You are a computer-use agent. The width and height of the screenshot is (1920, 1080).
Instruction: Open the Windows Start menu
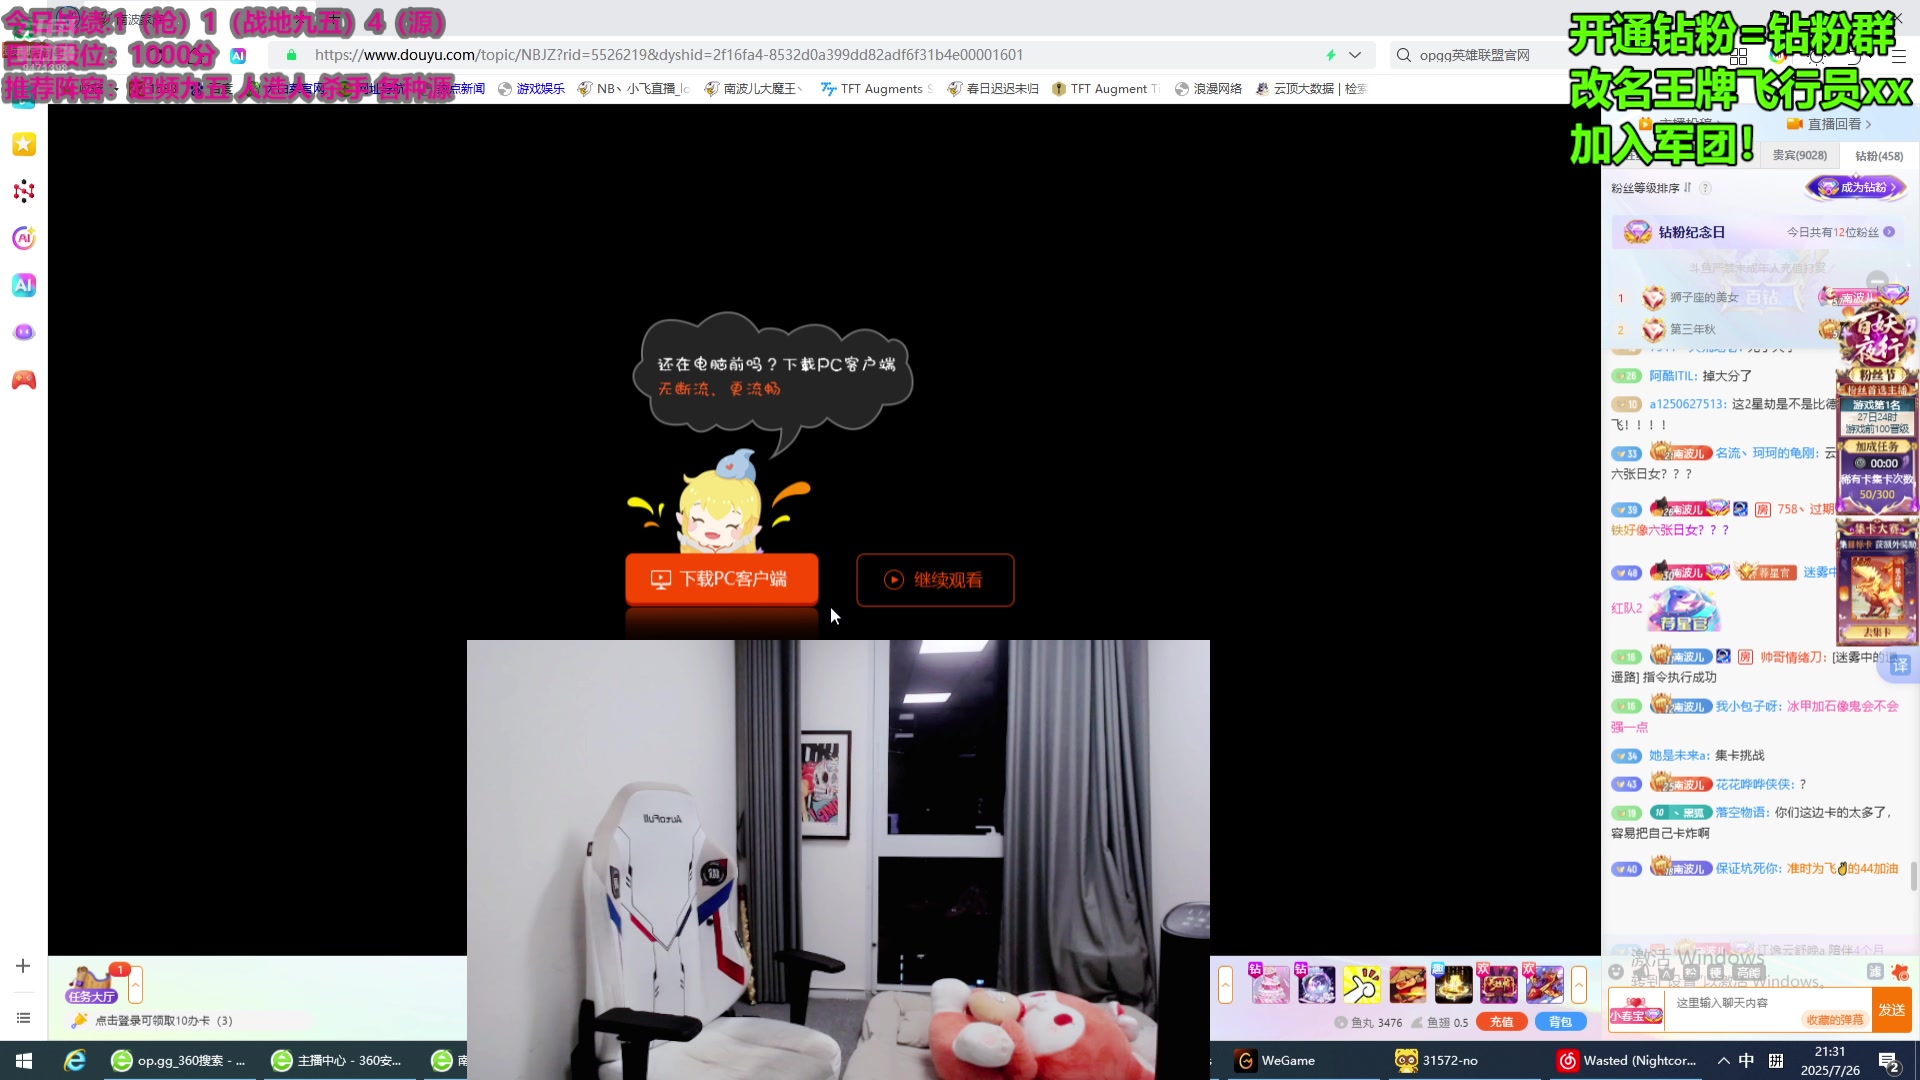[24, 1061]
